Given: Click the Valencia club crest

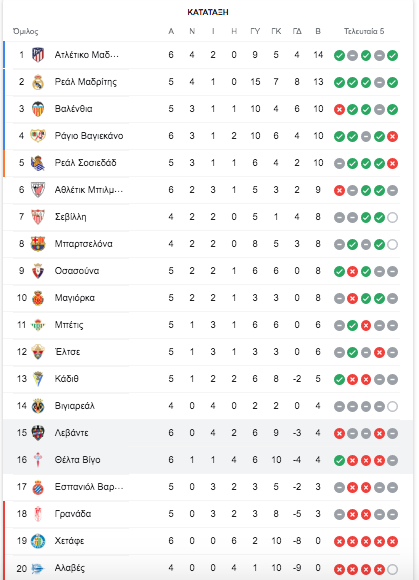Looking at the screenshot, I should click(x=38, y=109).
